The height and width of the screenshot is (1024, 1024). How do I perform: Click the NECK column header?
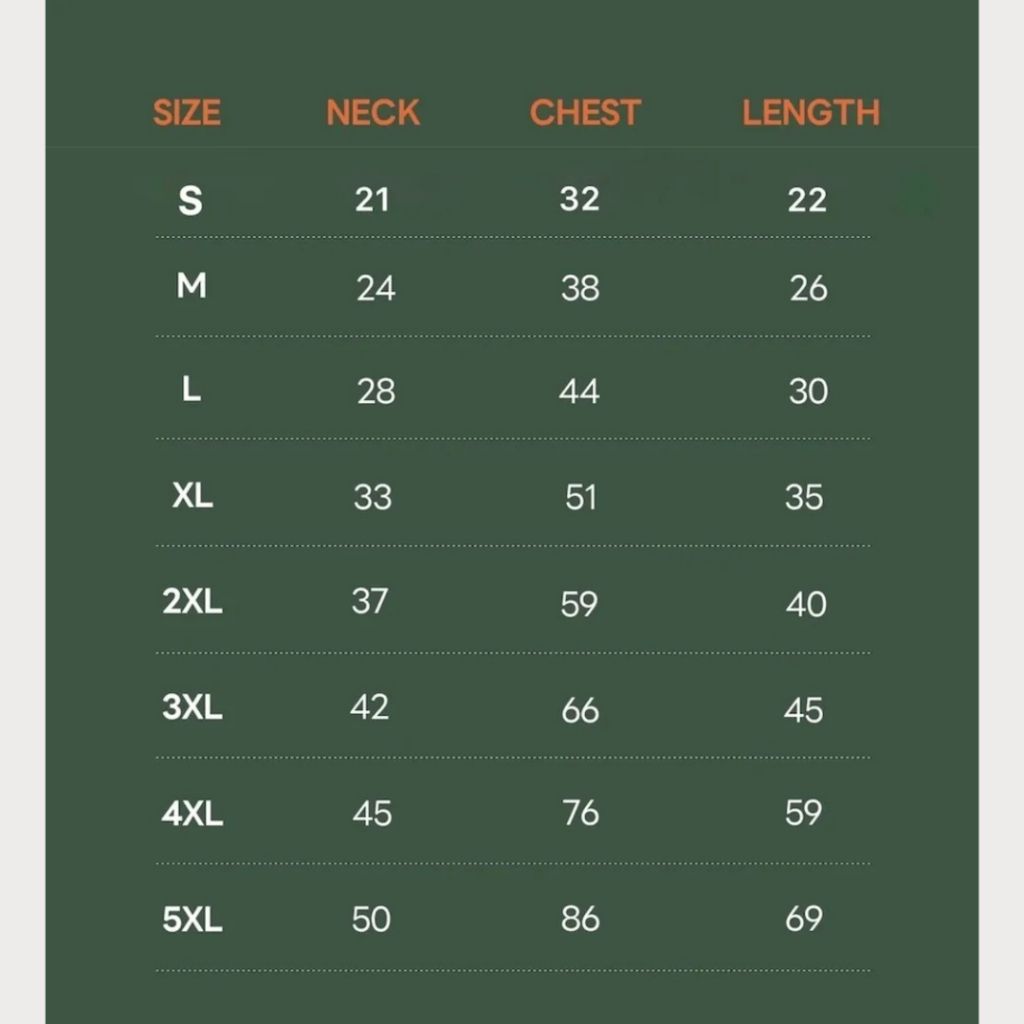coord(373,113)
